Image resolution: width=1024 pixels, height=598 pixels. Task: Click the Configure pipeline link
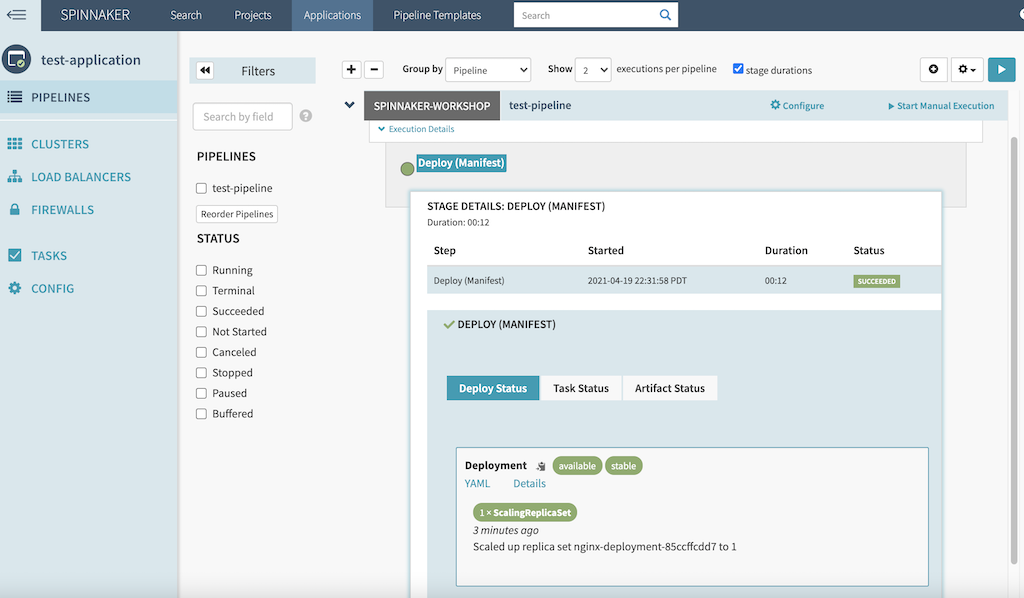tap(797, 105)
